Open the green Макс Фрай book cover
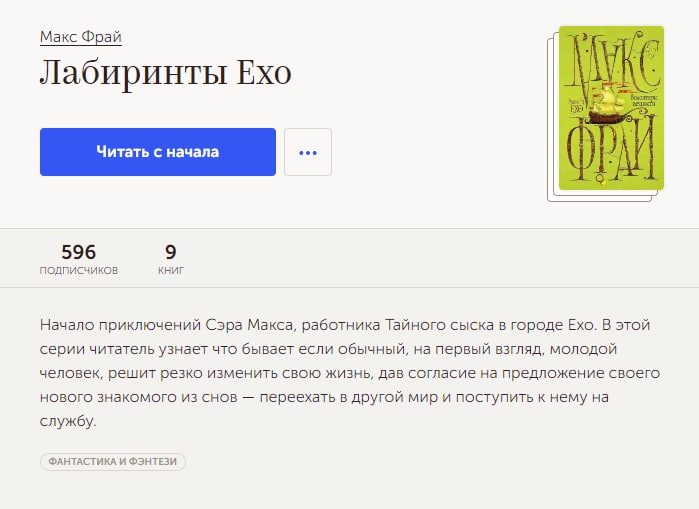The image size is (699, 509). click(611, 108)
